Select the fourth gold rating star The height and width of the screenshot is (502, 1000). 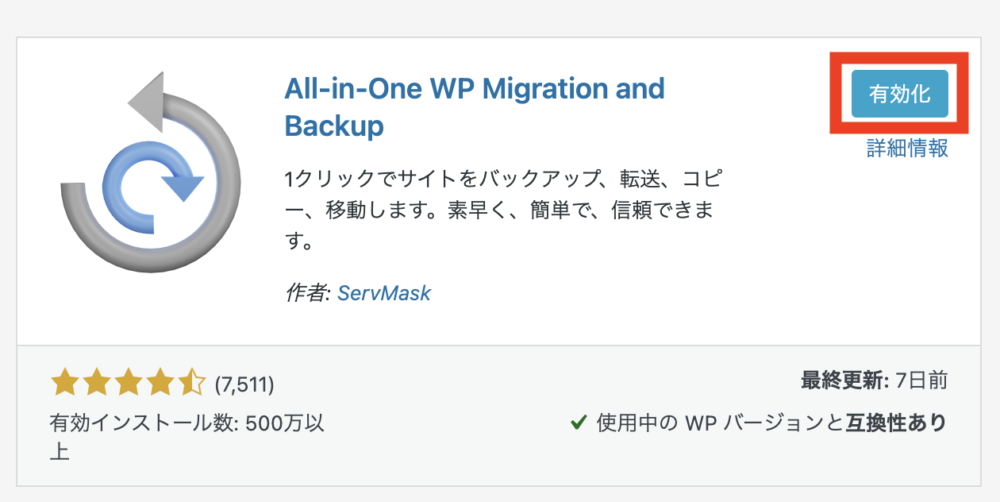click(160, 383)
